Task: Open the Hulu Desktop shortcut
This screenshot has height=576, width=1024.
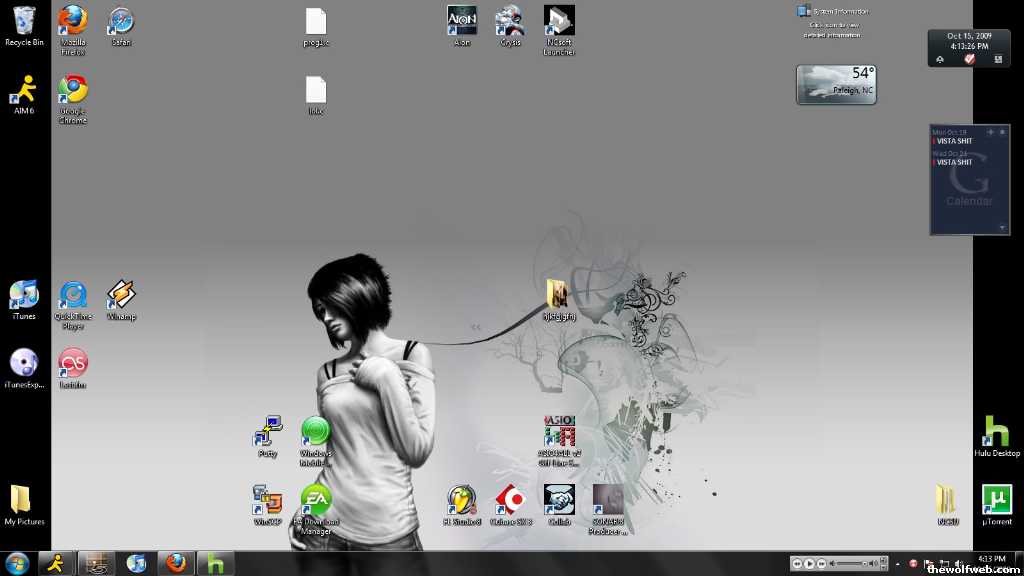Action: [996, 431]
